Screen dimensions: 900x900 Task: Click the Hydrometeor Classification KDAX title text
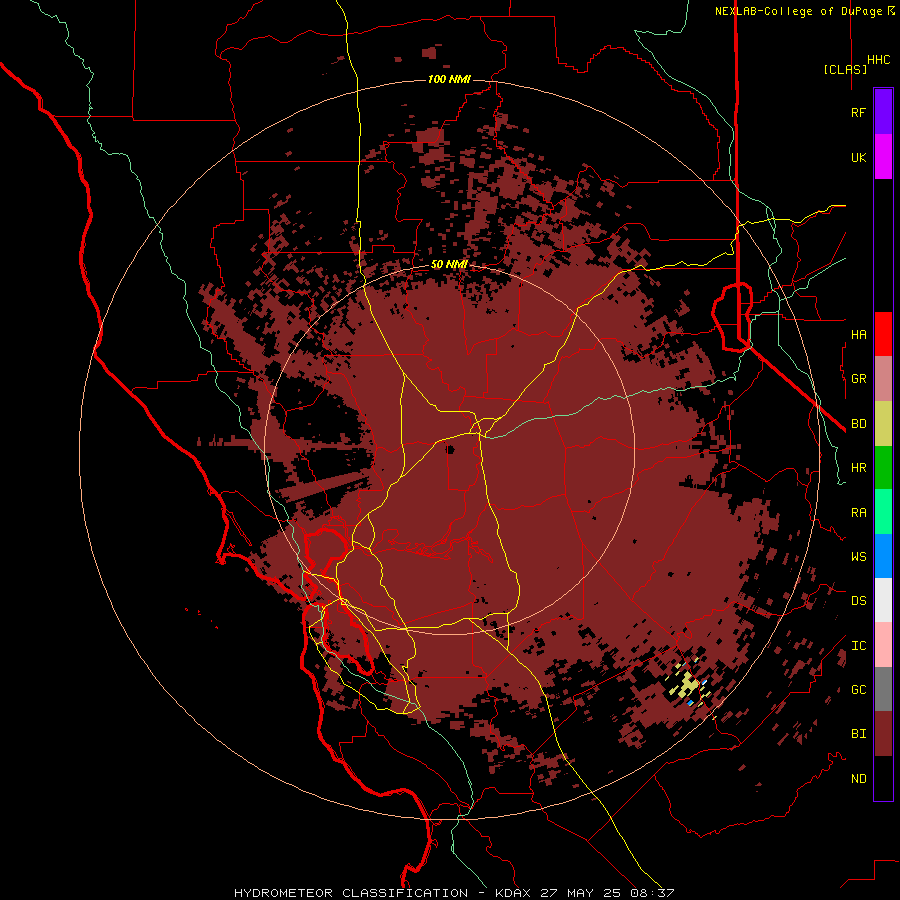[453, 893]
